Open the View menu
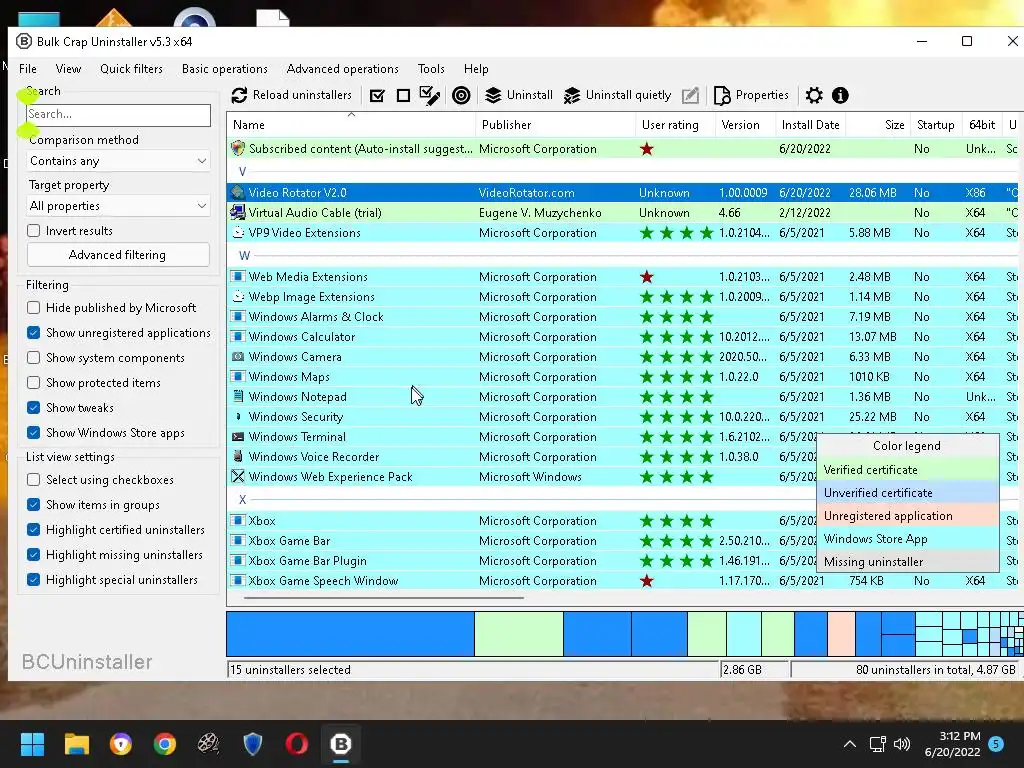Viewport: 1024px width, 768px height. 68,69
